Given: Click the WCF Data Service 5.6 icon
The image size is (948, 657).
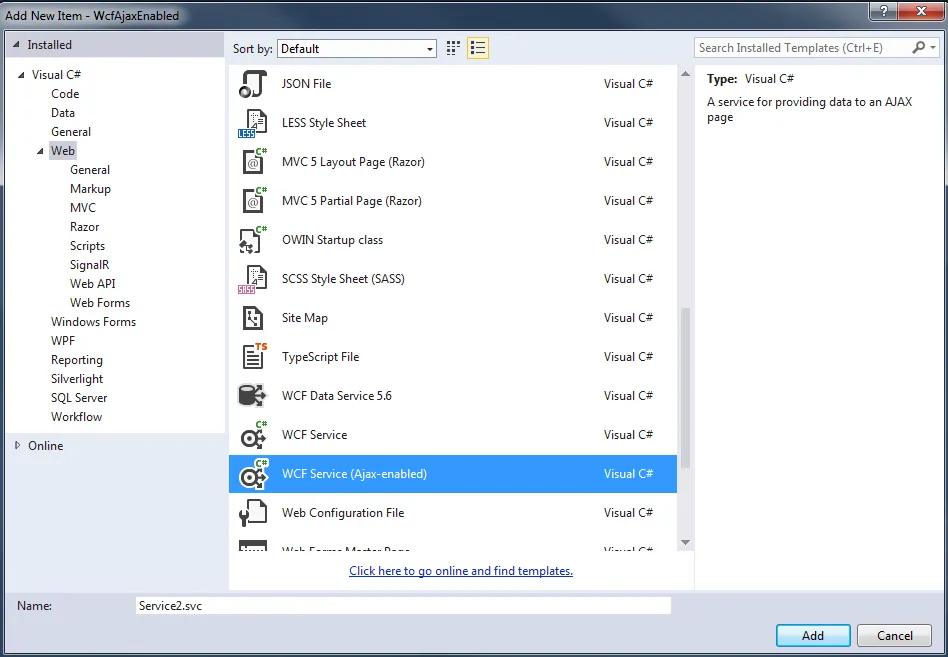Looking at the screenshot, I should (x=252, y=396).
